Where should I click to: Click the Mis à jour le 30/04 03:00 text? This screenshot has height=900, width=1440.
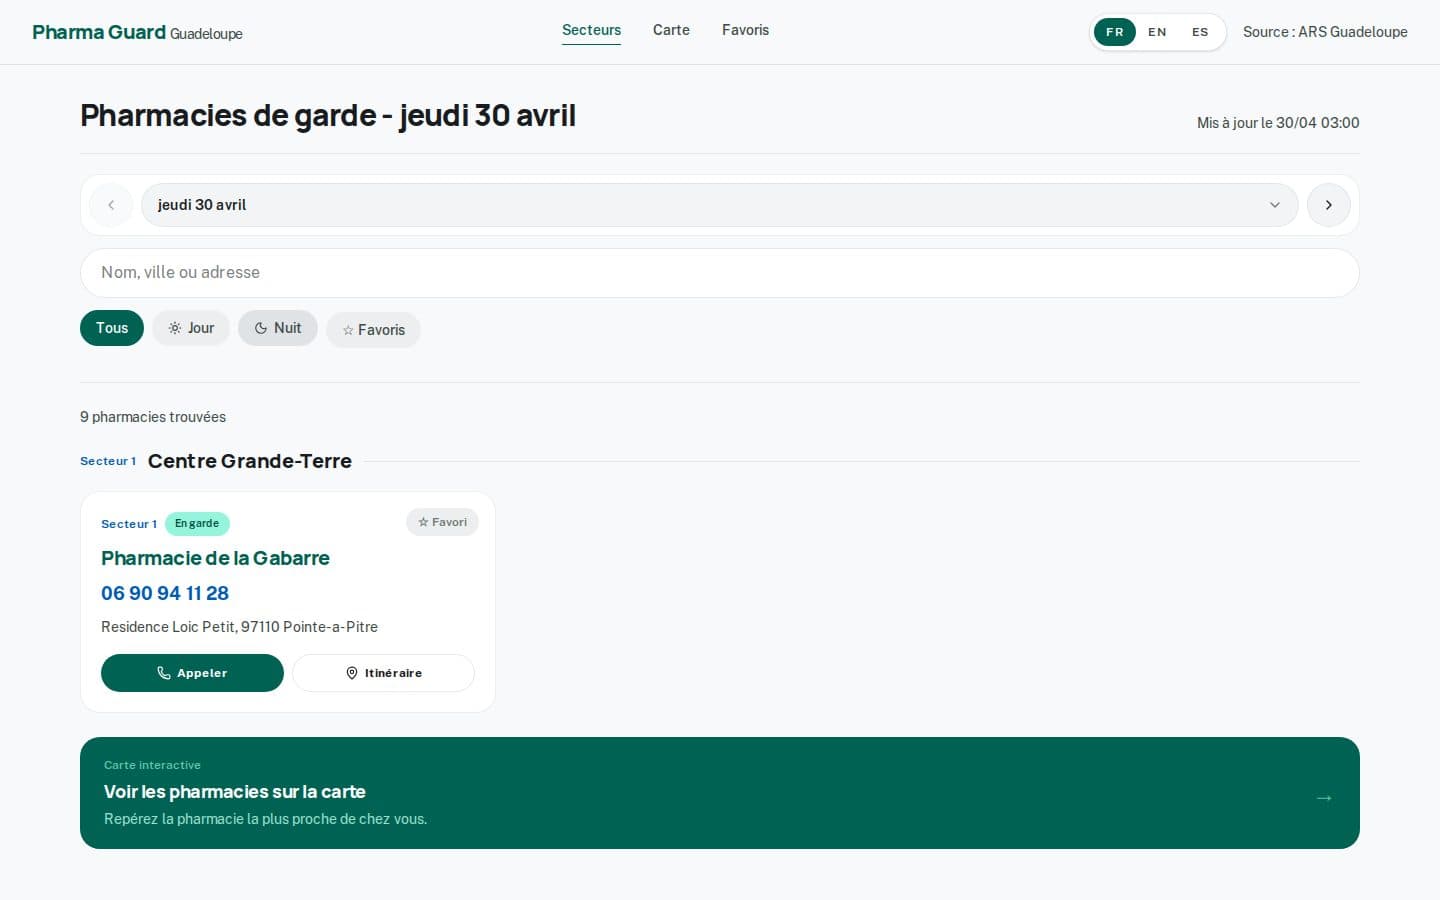pyautogui.click(x=1278, y=123)
